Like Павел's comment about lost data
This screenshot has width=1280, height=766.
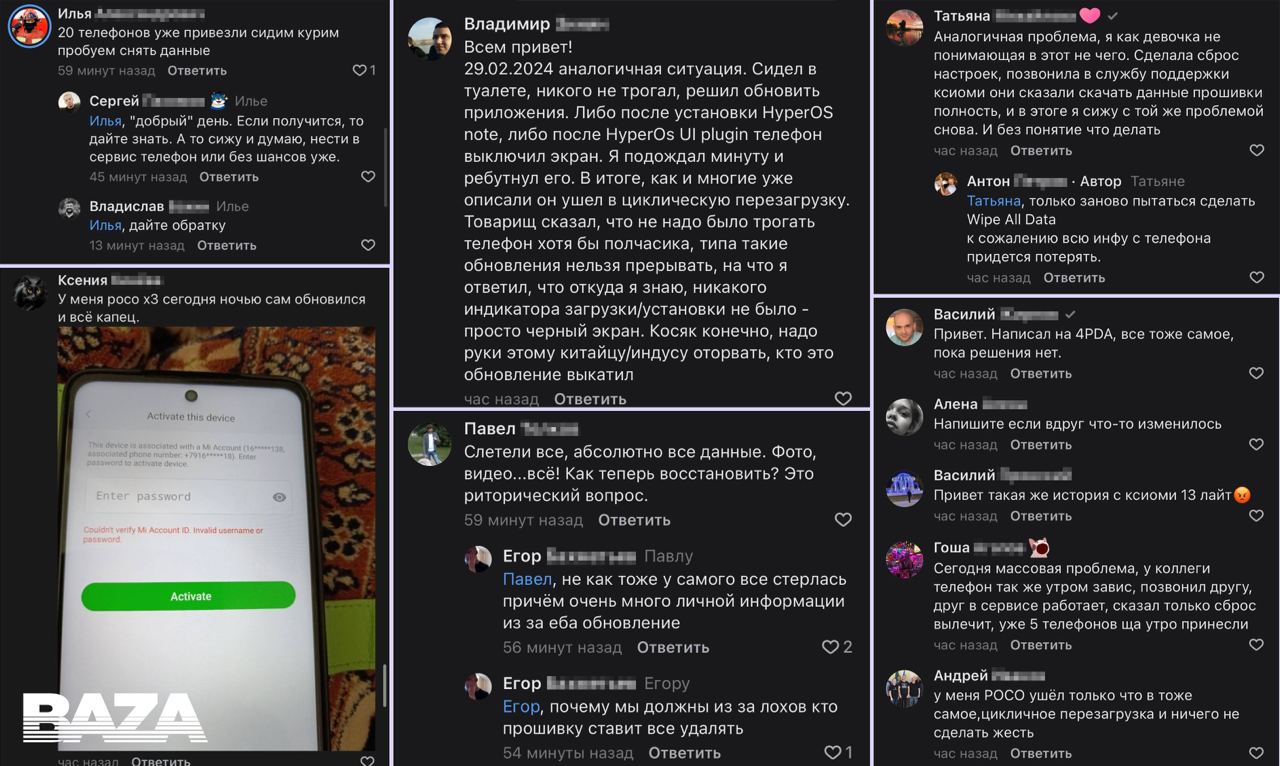coord(843,520)
